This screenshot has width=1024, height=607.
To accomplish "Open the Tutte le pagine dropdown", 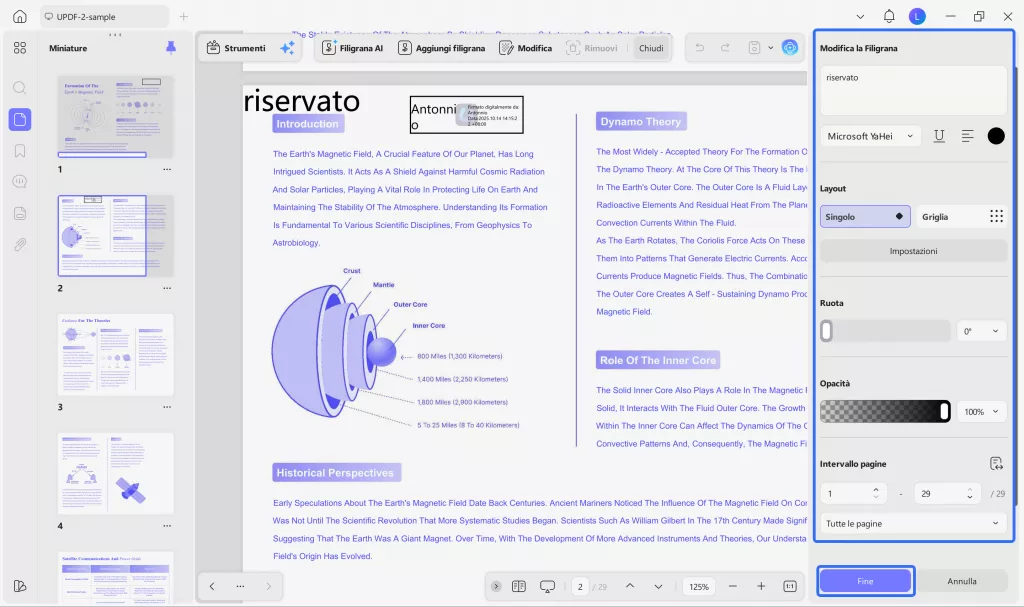I will pyautogui.click(x=913, y=523).
